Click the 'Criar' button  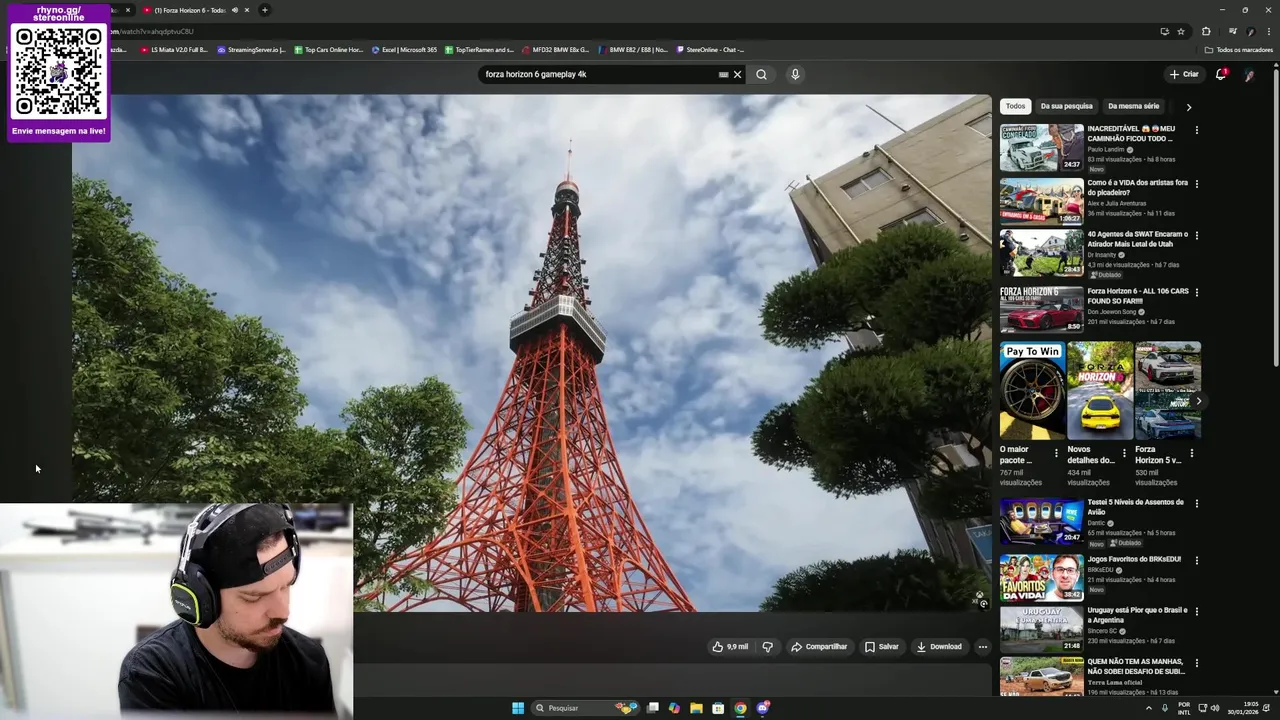click(x=1184, y=74)
